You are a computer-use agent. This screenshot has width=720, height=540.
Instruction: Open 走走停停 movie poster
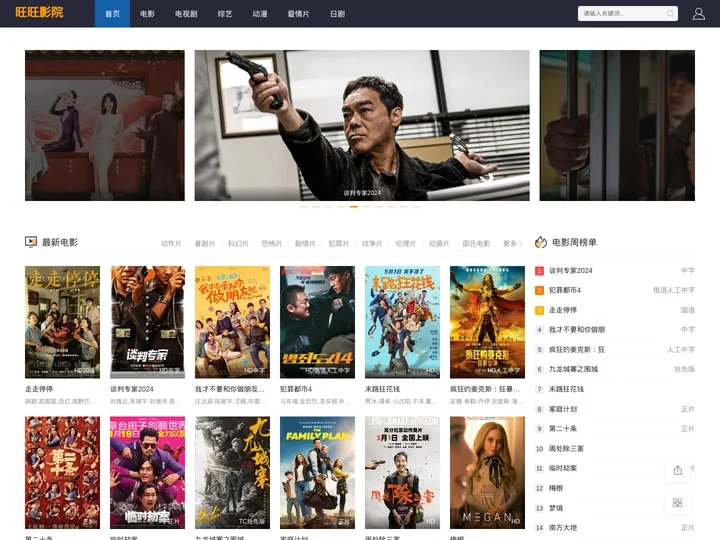pos(62,322)
